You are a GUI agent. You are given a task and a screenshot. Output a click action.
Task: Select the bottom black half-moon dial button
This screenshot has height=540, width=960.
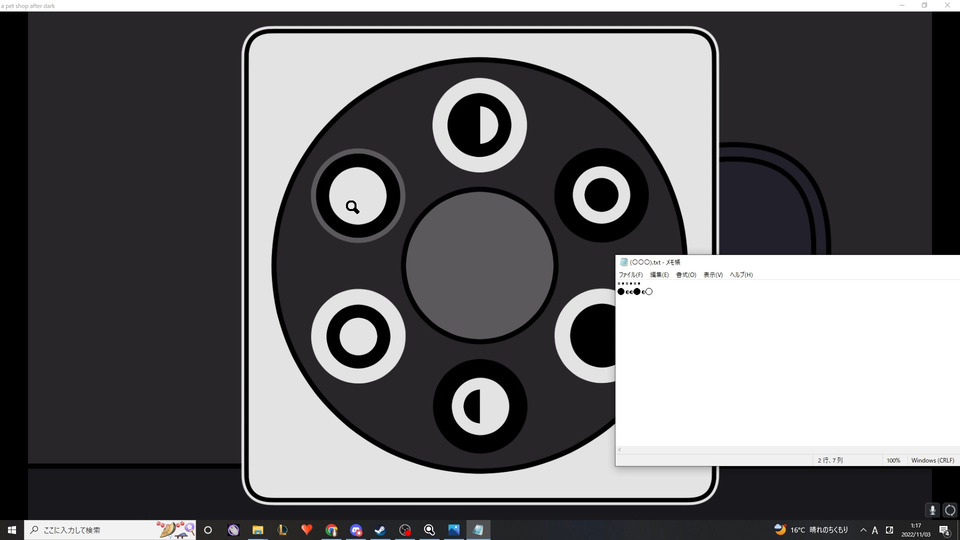(x=479, y=407)
